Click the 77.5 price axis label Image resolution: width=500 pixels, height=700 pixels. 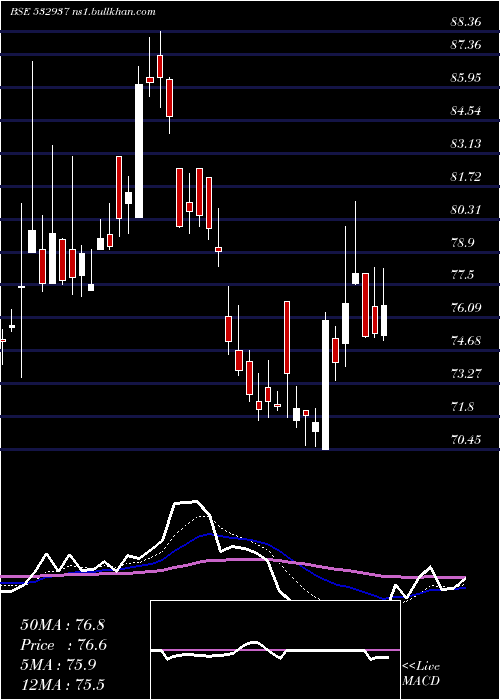pos(462,275)
